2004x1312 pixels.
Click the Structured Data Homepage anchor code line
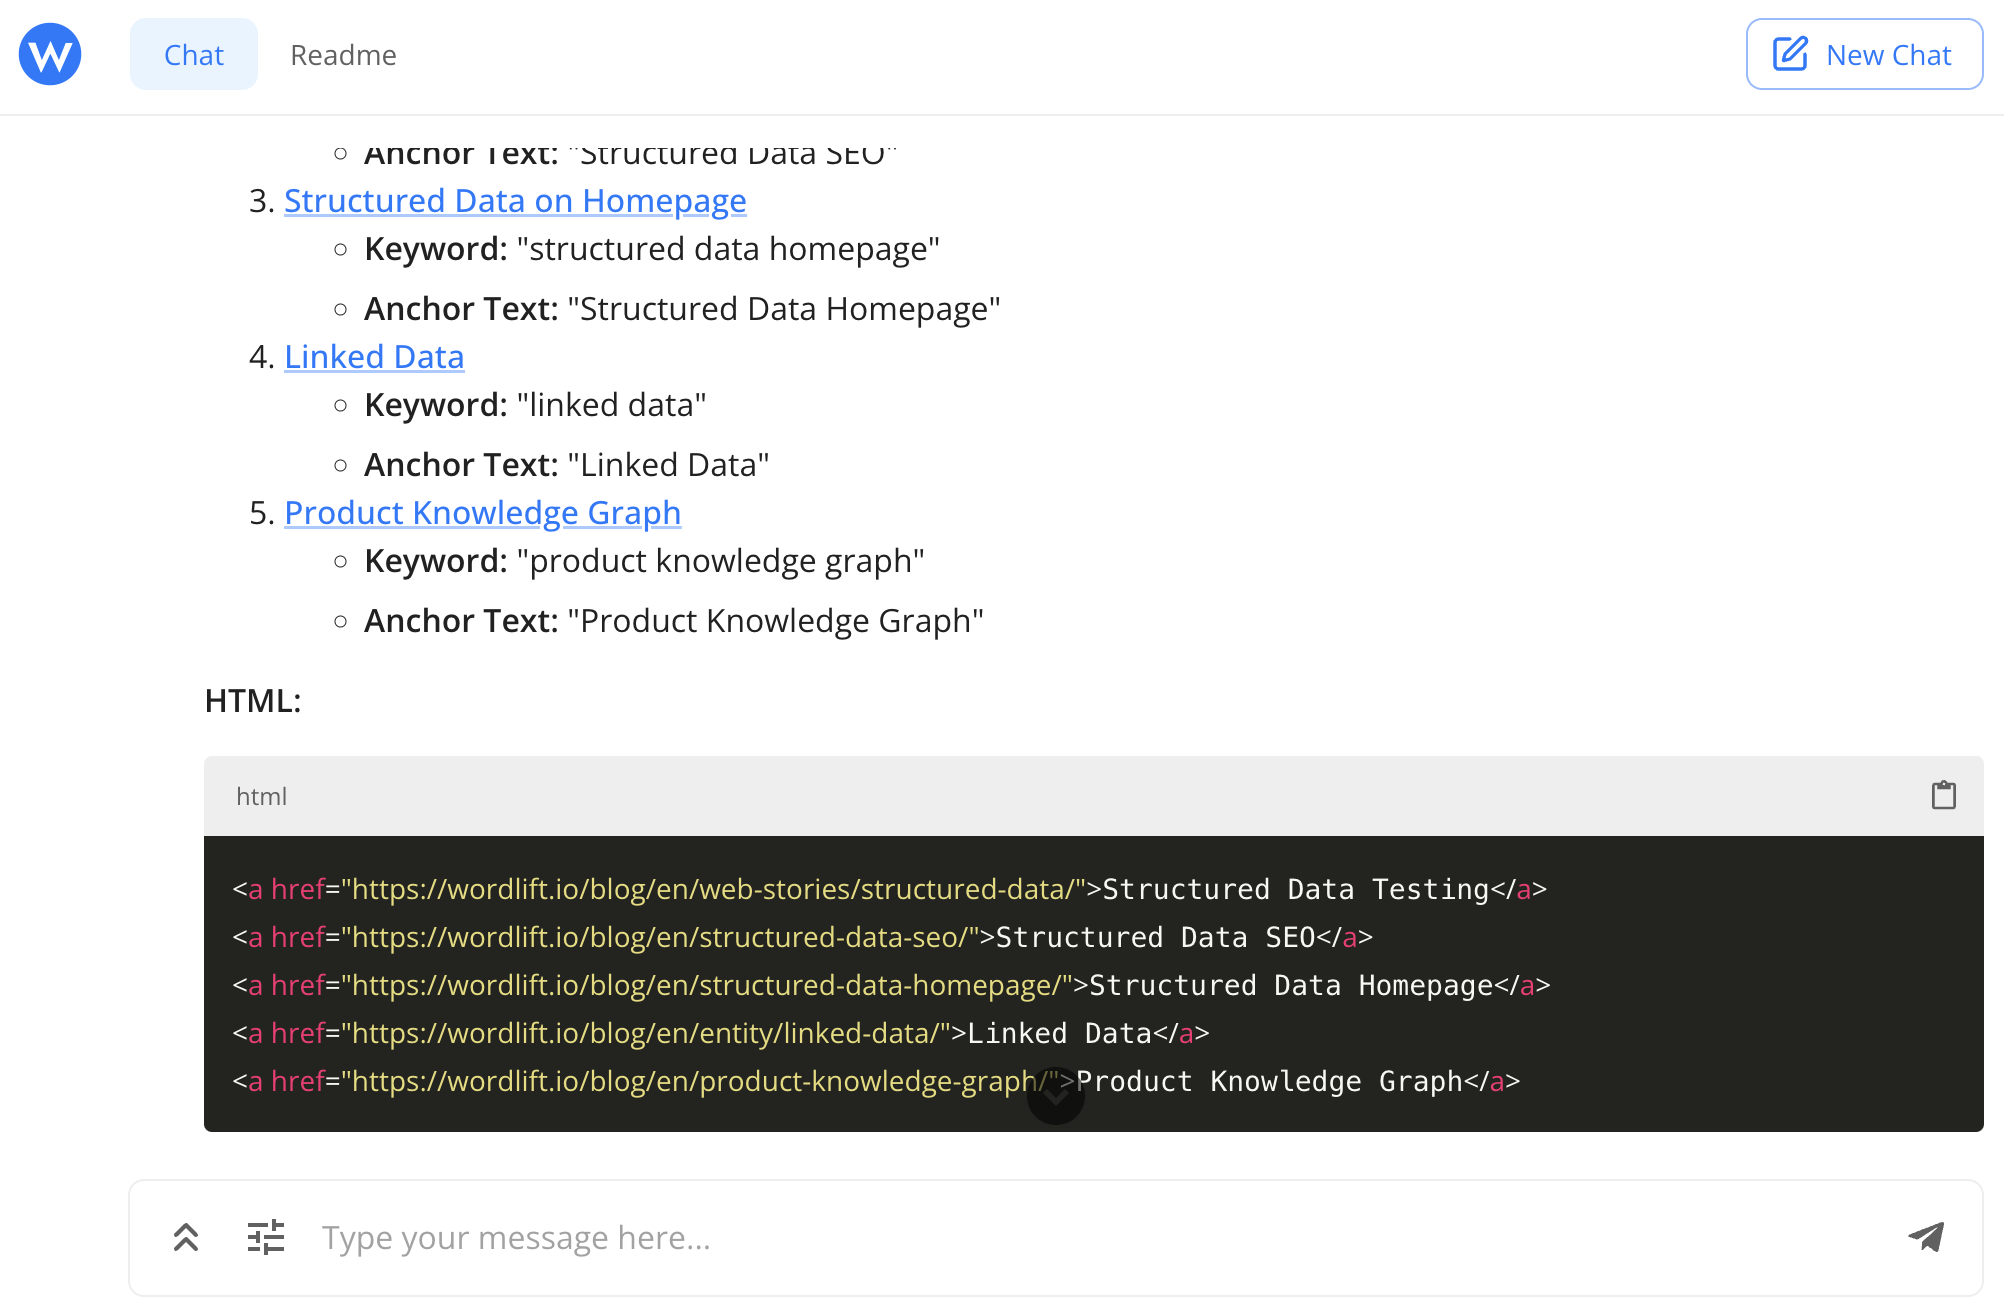pyautogui.click(x=891, y=985)
